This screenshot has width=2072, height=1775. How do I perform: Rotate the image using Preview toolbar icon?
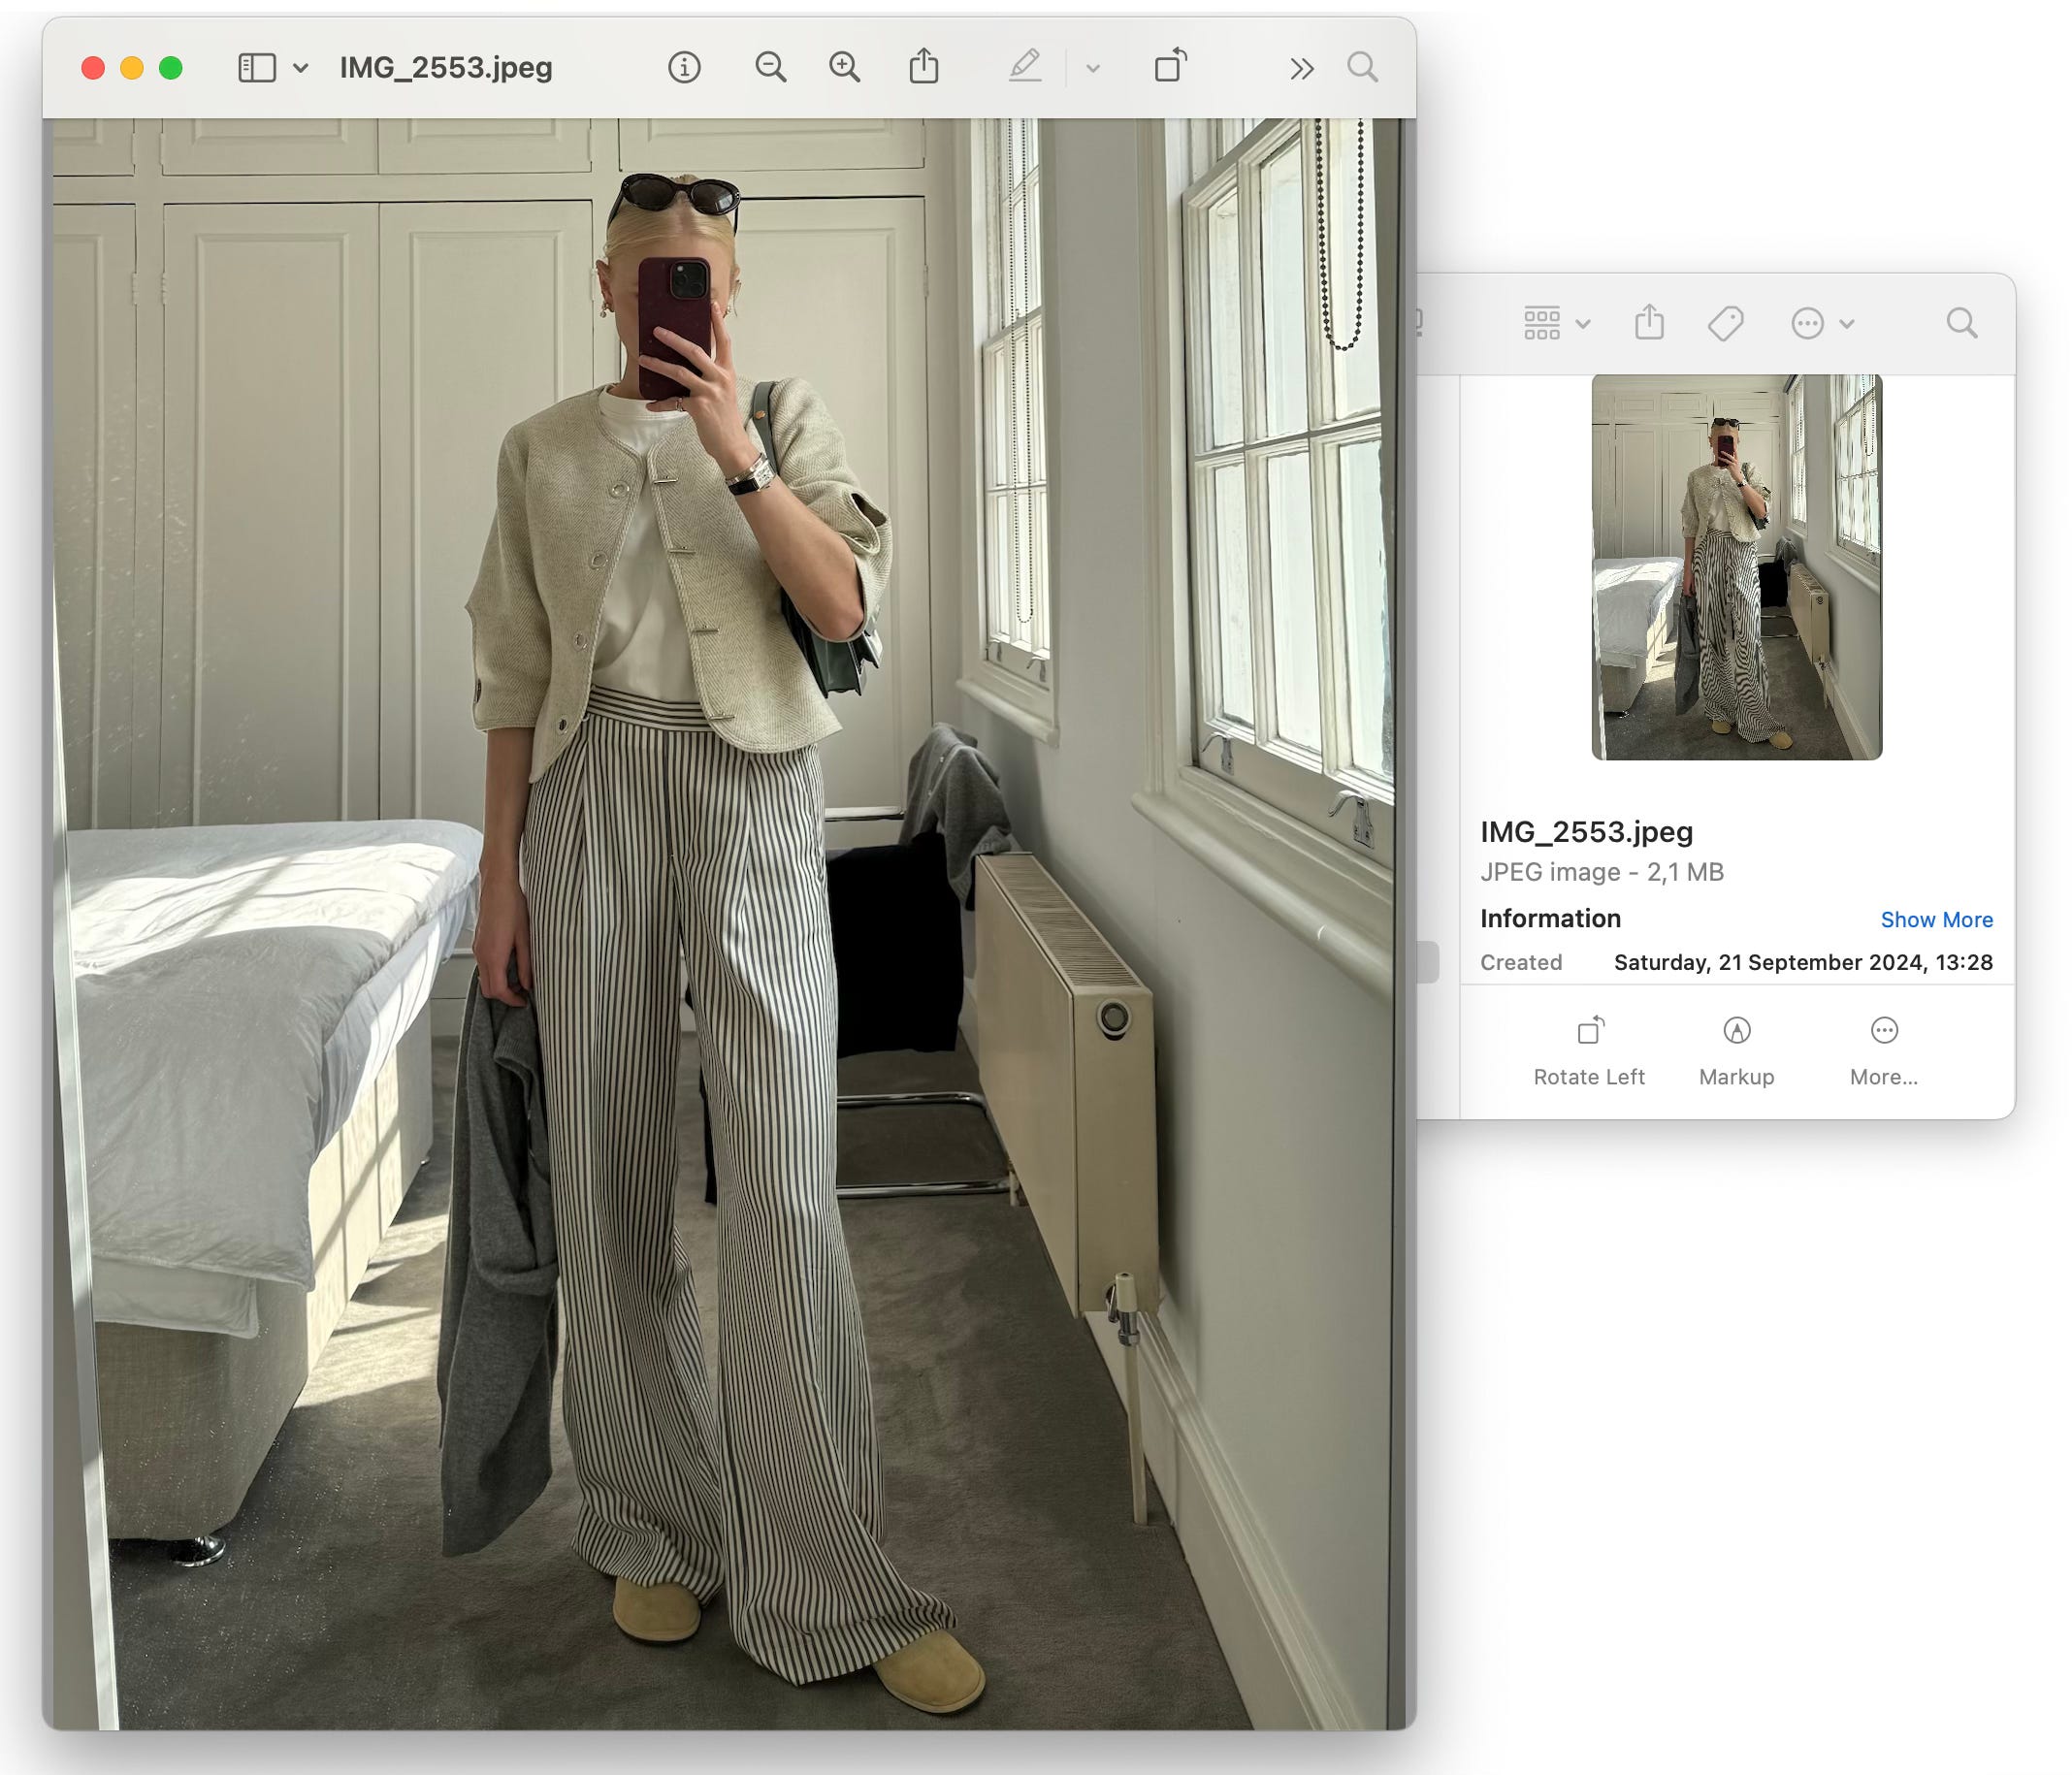click(x=1170, y=66)
